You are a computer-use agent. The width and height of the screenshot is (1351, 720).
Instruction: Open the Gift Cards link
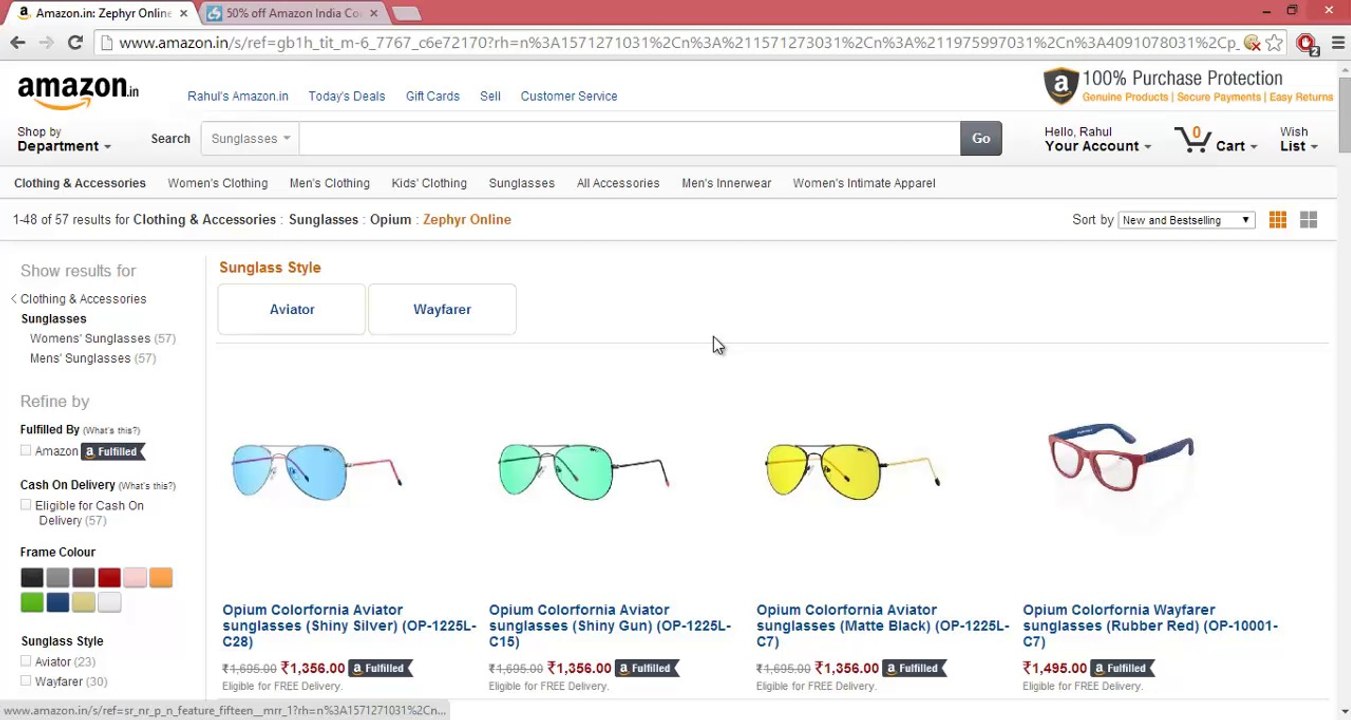click(433, 96)
